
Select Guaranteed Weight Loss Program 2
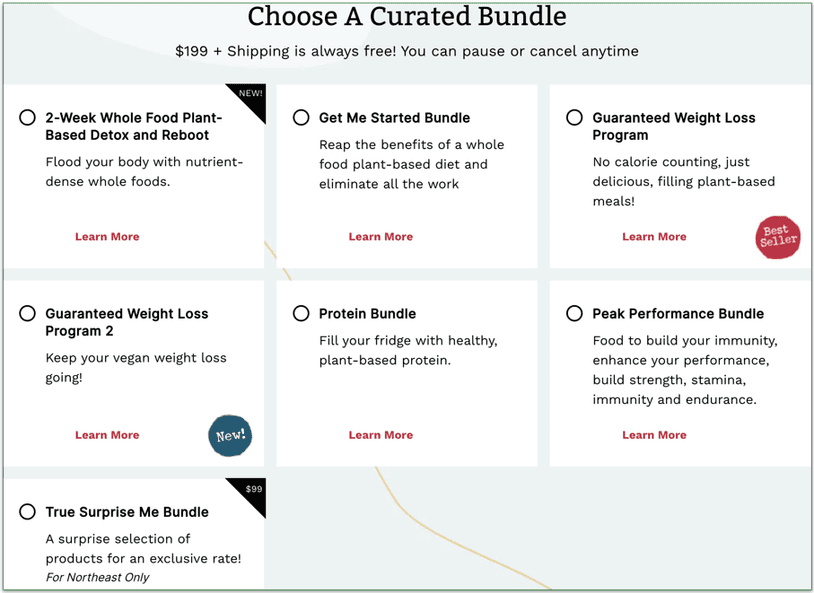[x=27, y=313]
